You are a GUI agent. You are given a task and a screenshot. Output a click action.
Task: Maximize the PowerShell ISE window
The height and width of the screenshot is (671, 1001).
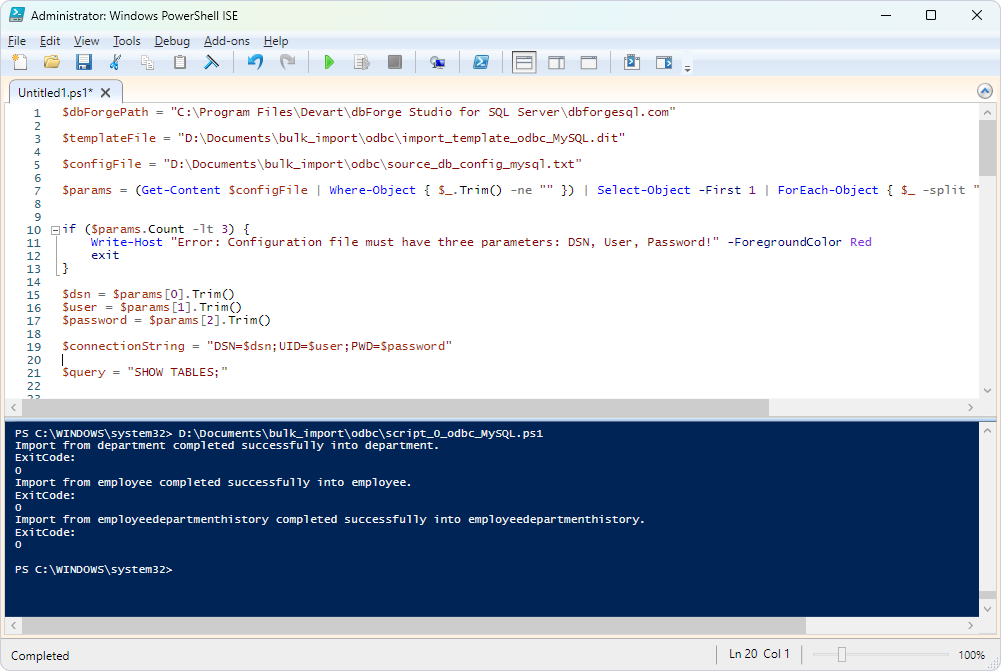coord(931,15)
